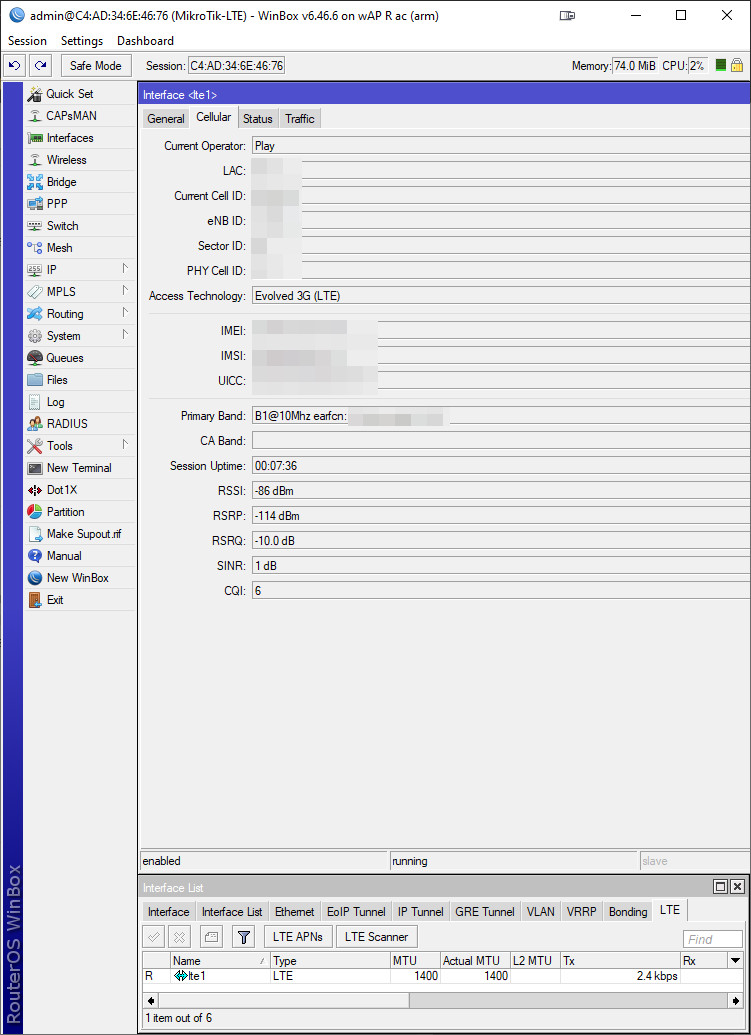
Task: Click the disable cross button in Interface List
Action: [180, 937]
